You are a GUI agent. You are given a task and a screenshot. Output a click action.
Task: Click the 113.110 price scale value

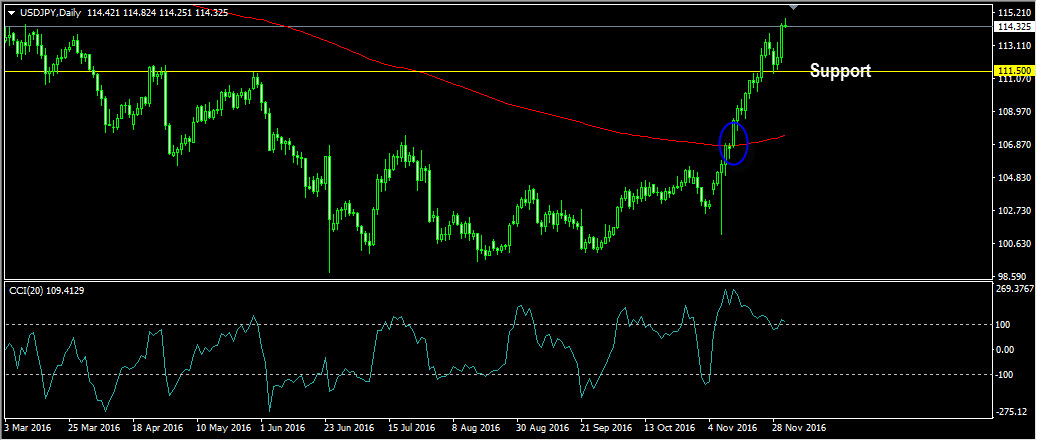coord(1015,46)
